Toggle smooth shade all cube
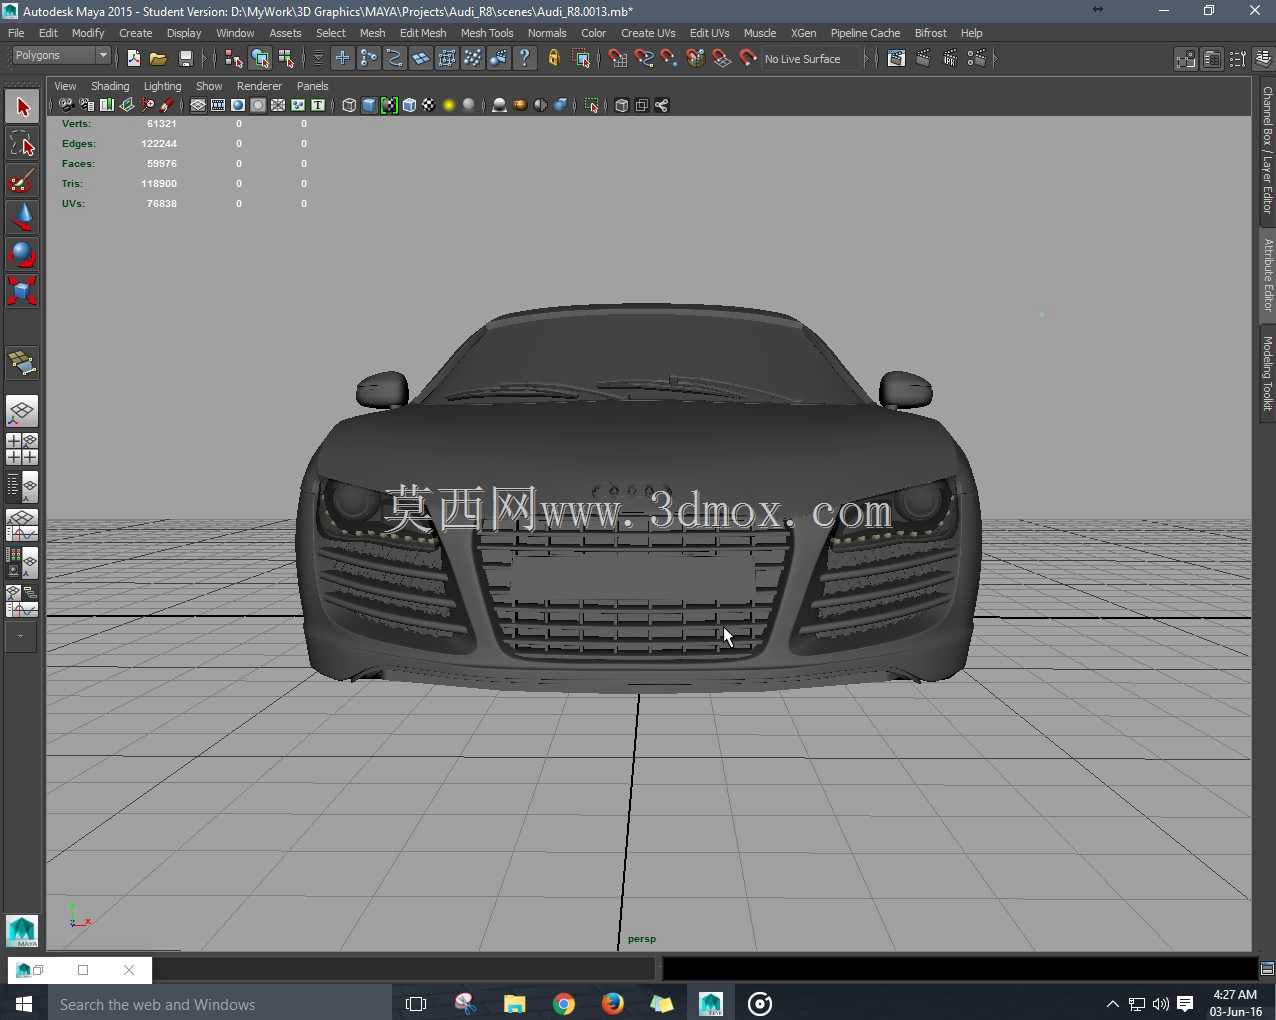The image size is (1276, 1020). tap(369, 105)
